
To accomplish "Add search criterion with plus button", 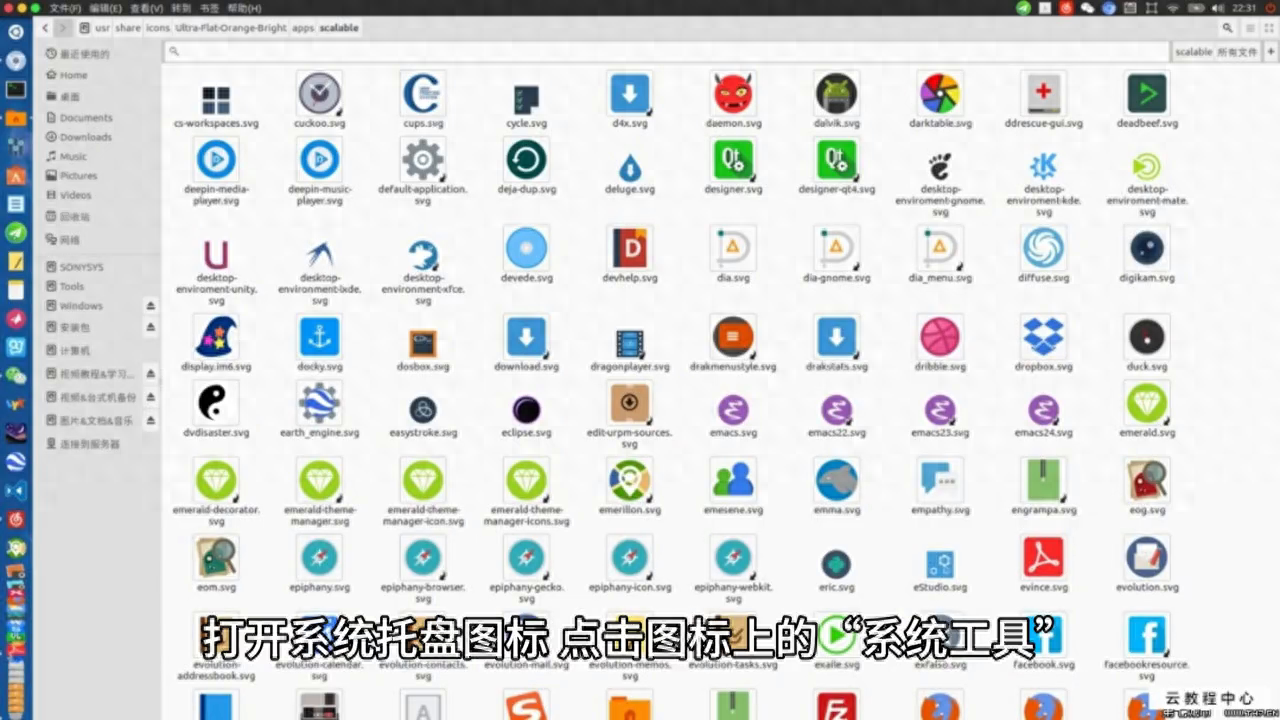I will 1270,52.
